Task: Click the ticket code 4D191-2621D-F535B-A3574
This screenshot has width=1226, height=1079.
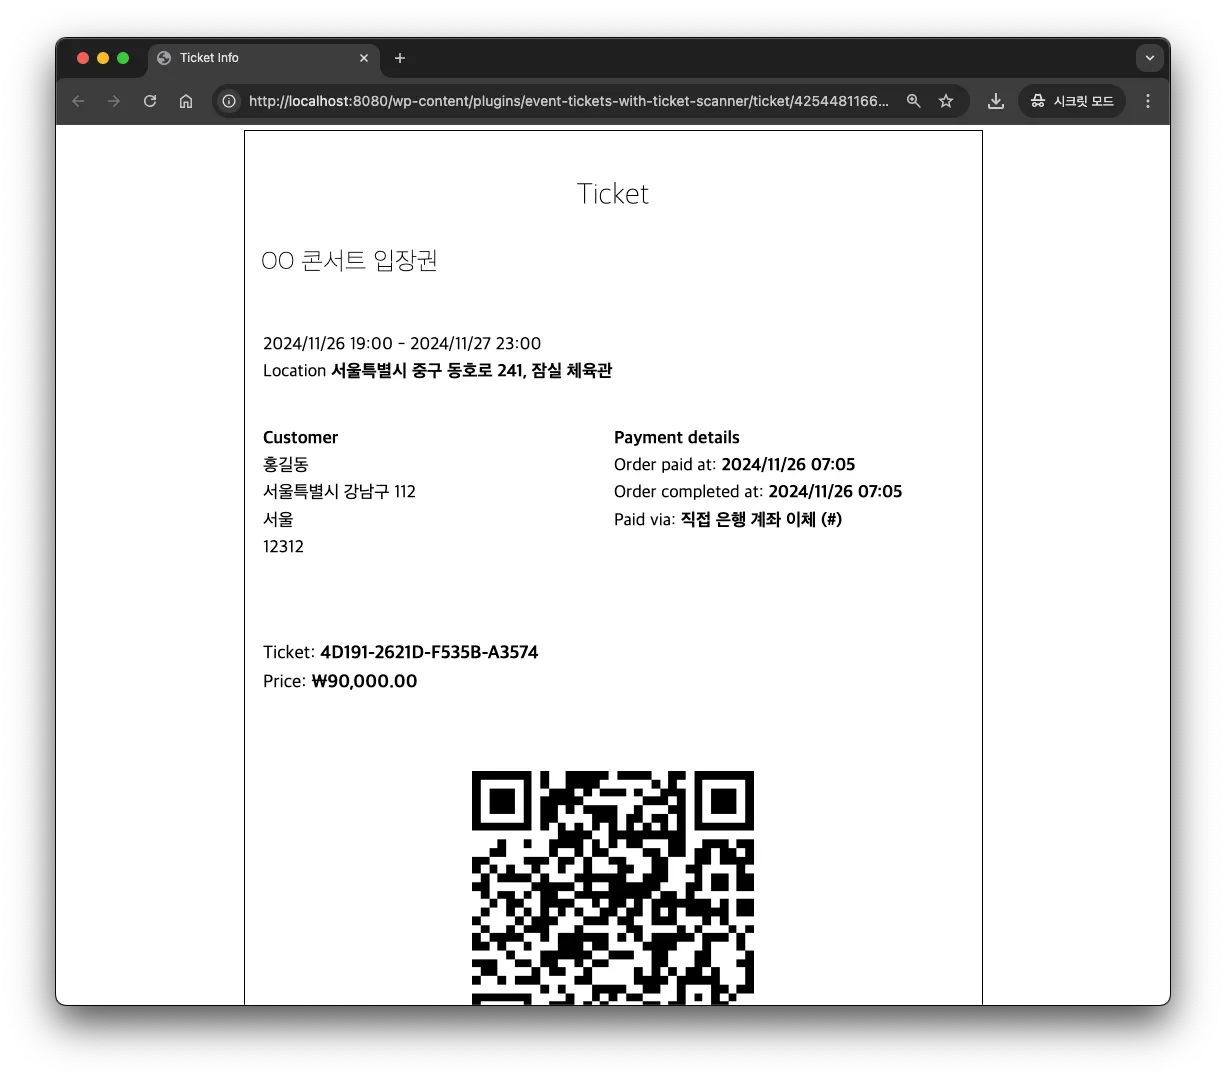Action: click(429, 652)
